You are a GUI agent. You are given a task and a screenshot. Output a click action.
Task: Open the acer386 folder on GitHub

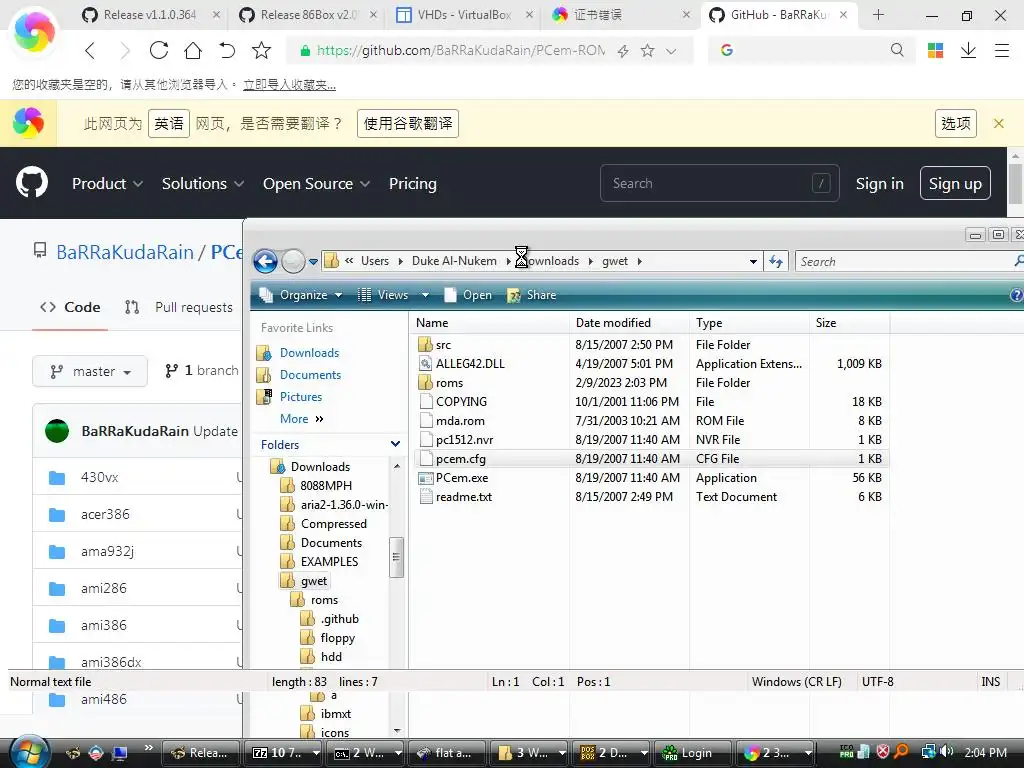105,515
